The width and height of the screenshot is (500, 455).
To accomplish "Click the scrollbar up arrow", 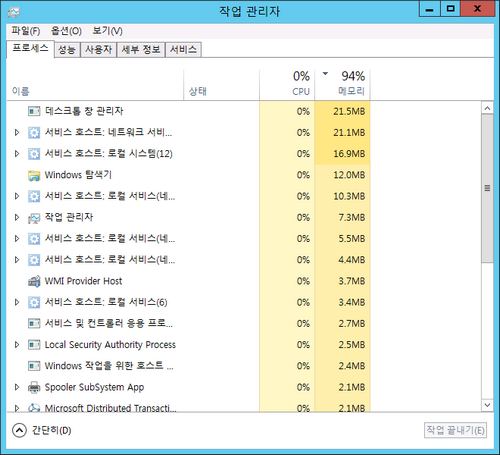I will click(x=487, y=108).
